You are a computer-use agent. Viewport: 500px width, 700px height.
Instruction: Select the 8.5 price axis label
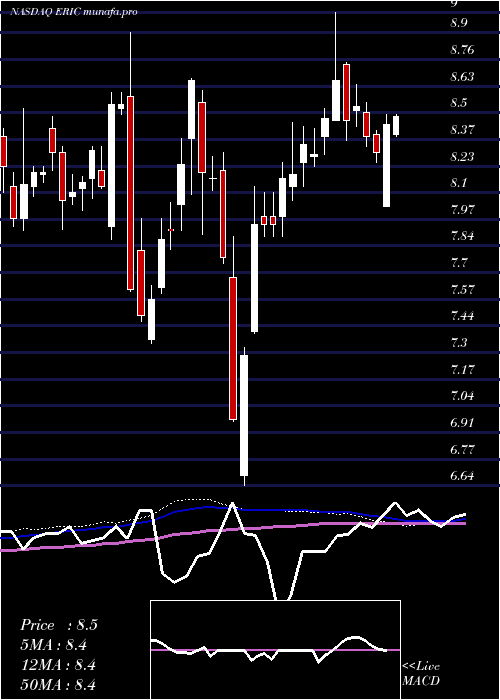(x=458, y=103)
